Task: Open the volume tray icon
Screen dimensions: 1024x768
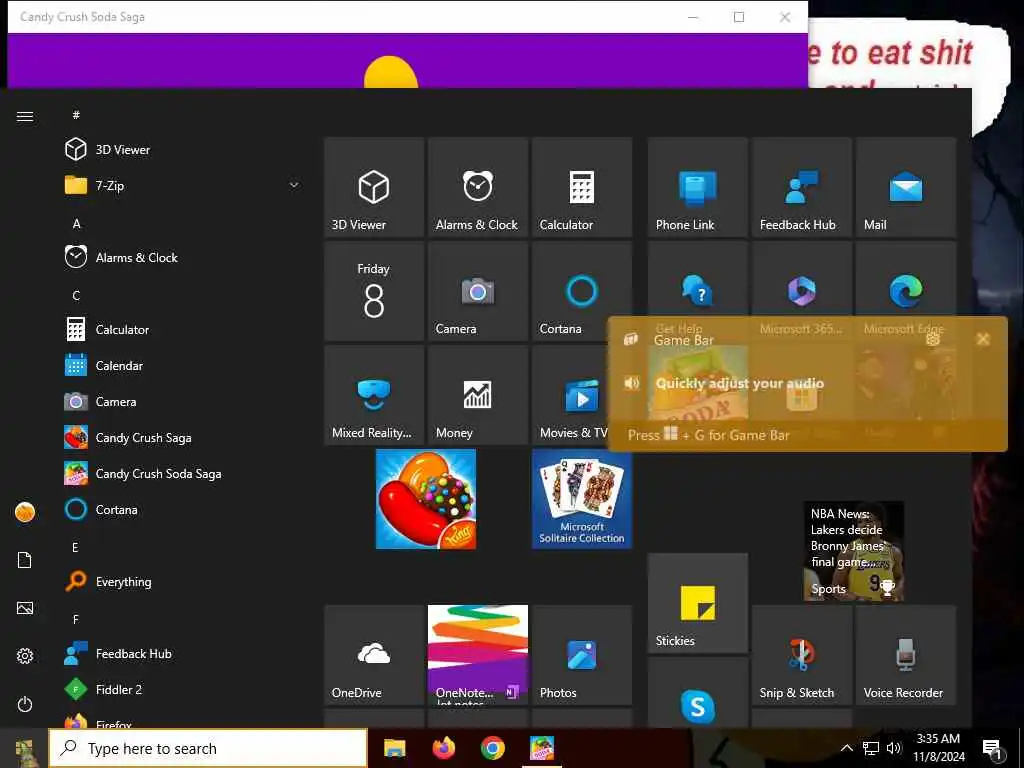Action: point(894,748)
